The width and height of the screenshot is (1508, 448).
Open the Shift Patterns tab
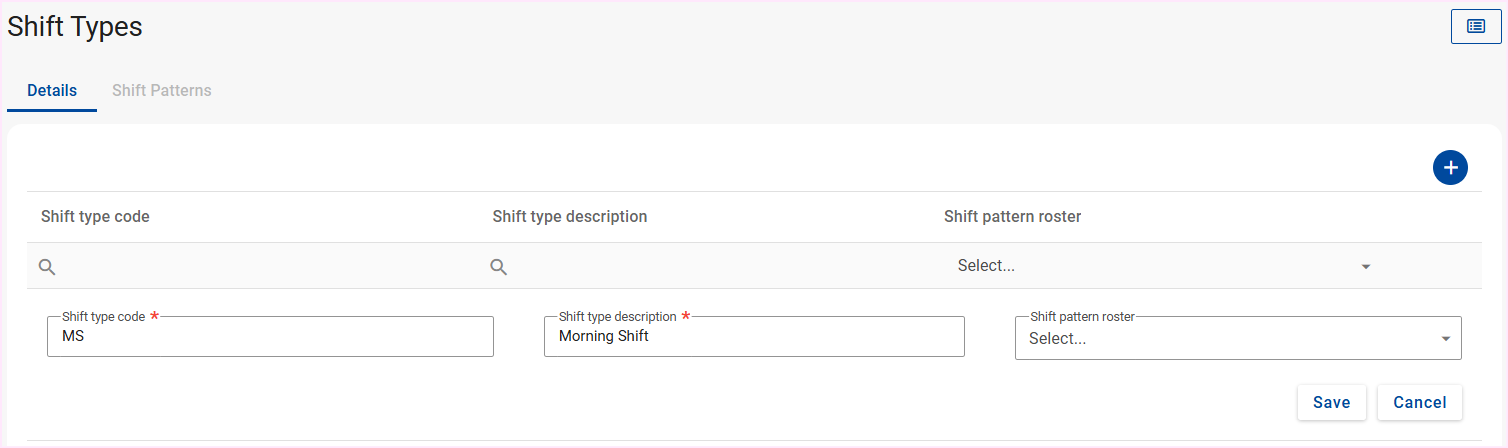click(162, 91)
